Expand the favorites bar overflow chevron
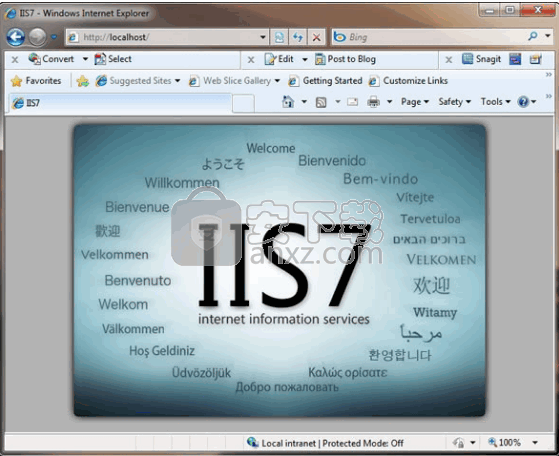Image resolution: width=559 pixels, height=456 pixels. pos(549,75)
